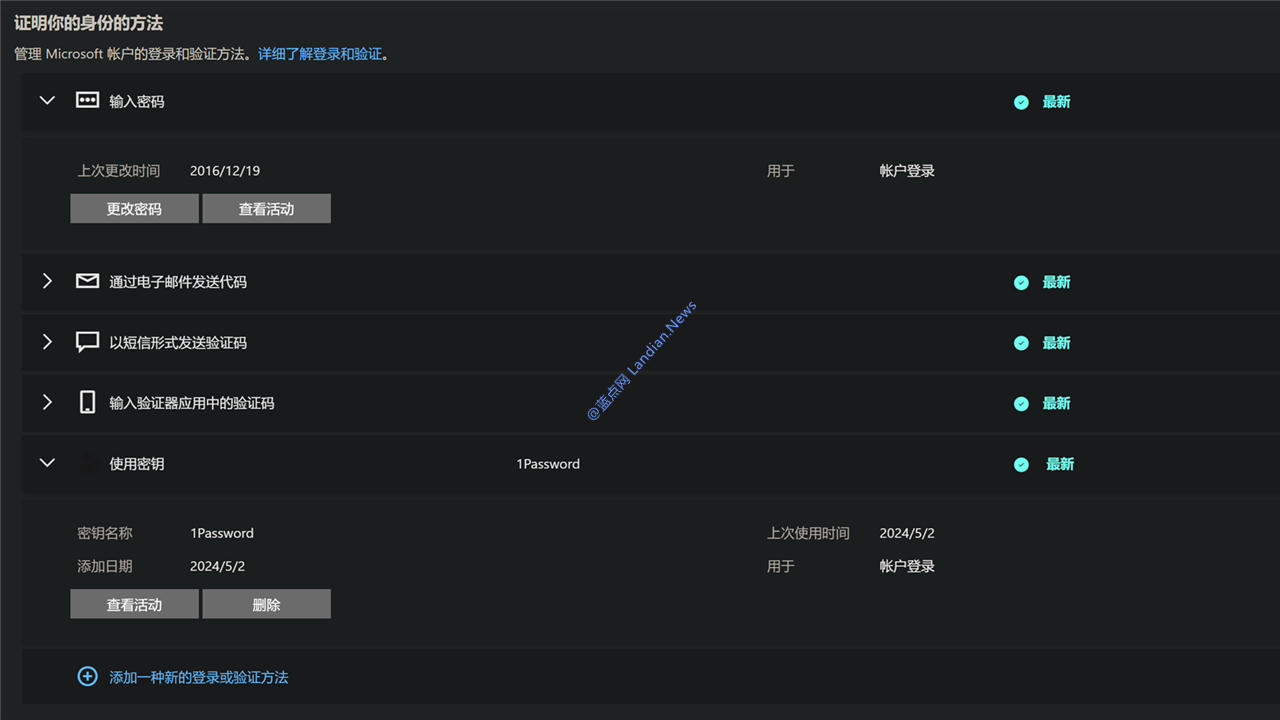The width and height of the screenshot is (1280, 720).
Task: Click green check in 输入验证器应用中的验证码 row
Action: [1021, 404]
